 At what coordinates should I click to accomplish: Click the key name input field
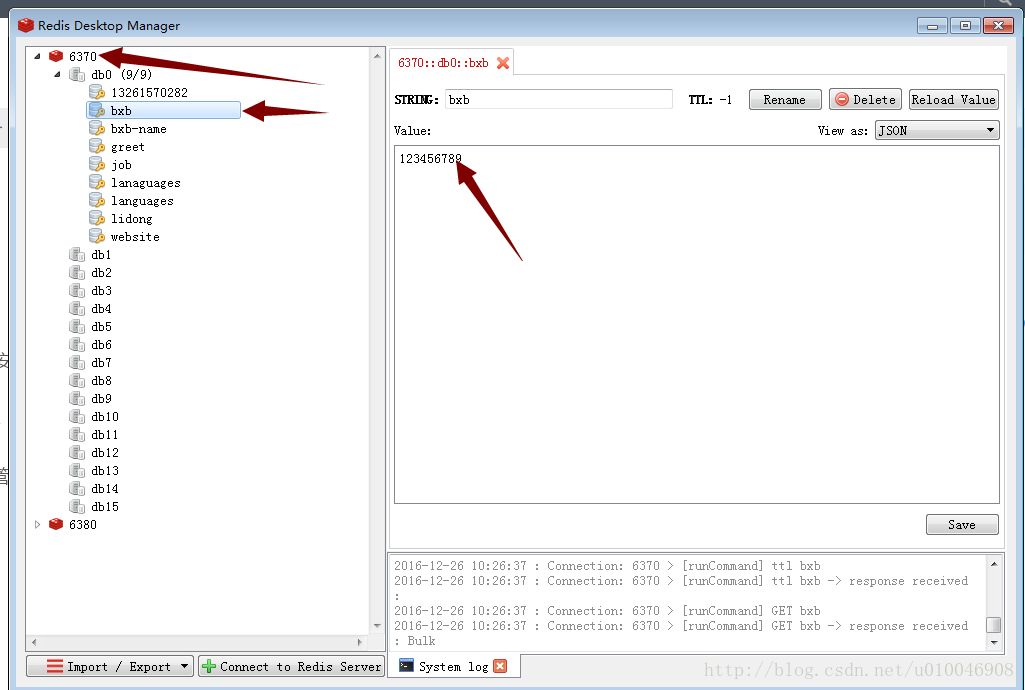click(558, 99)
